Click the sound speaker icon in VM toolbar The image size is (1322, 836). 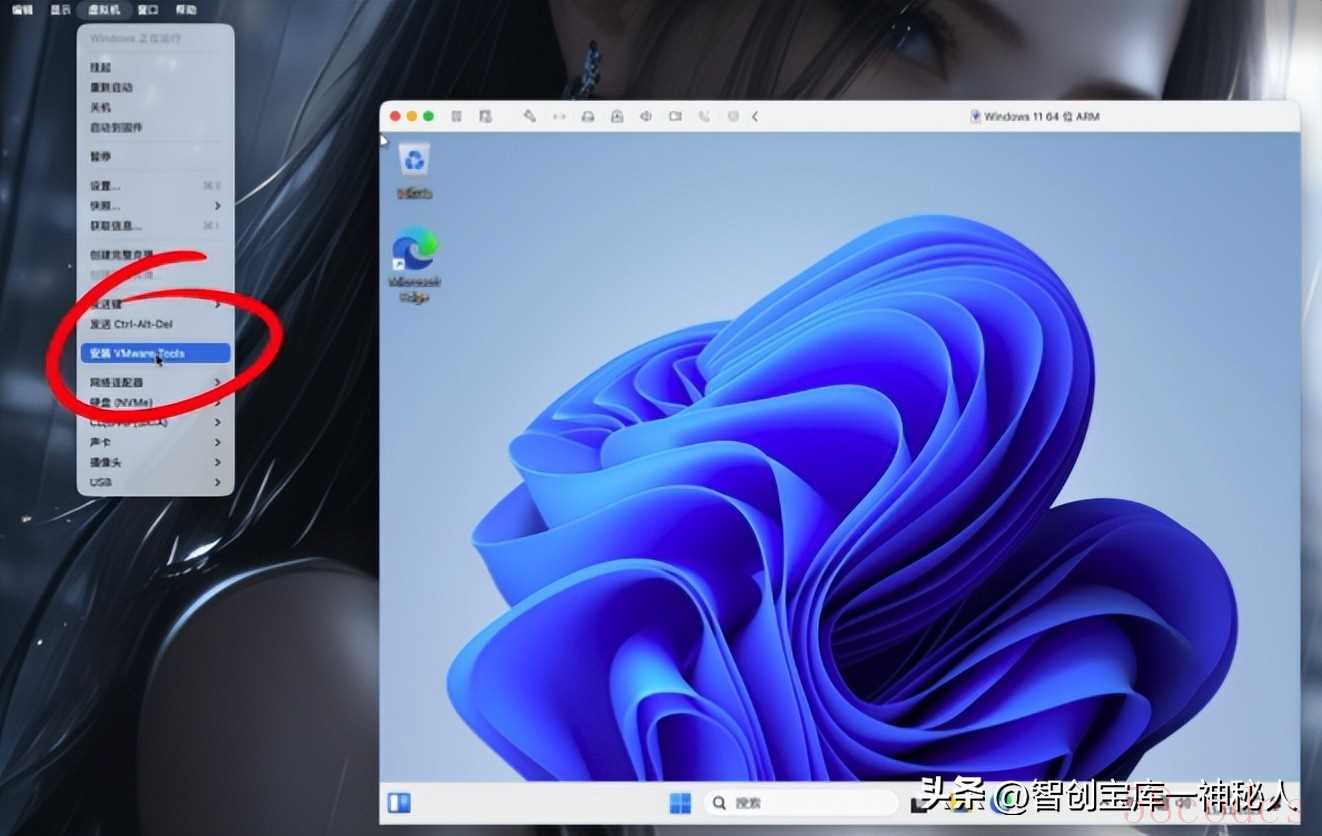pos(646,117)
